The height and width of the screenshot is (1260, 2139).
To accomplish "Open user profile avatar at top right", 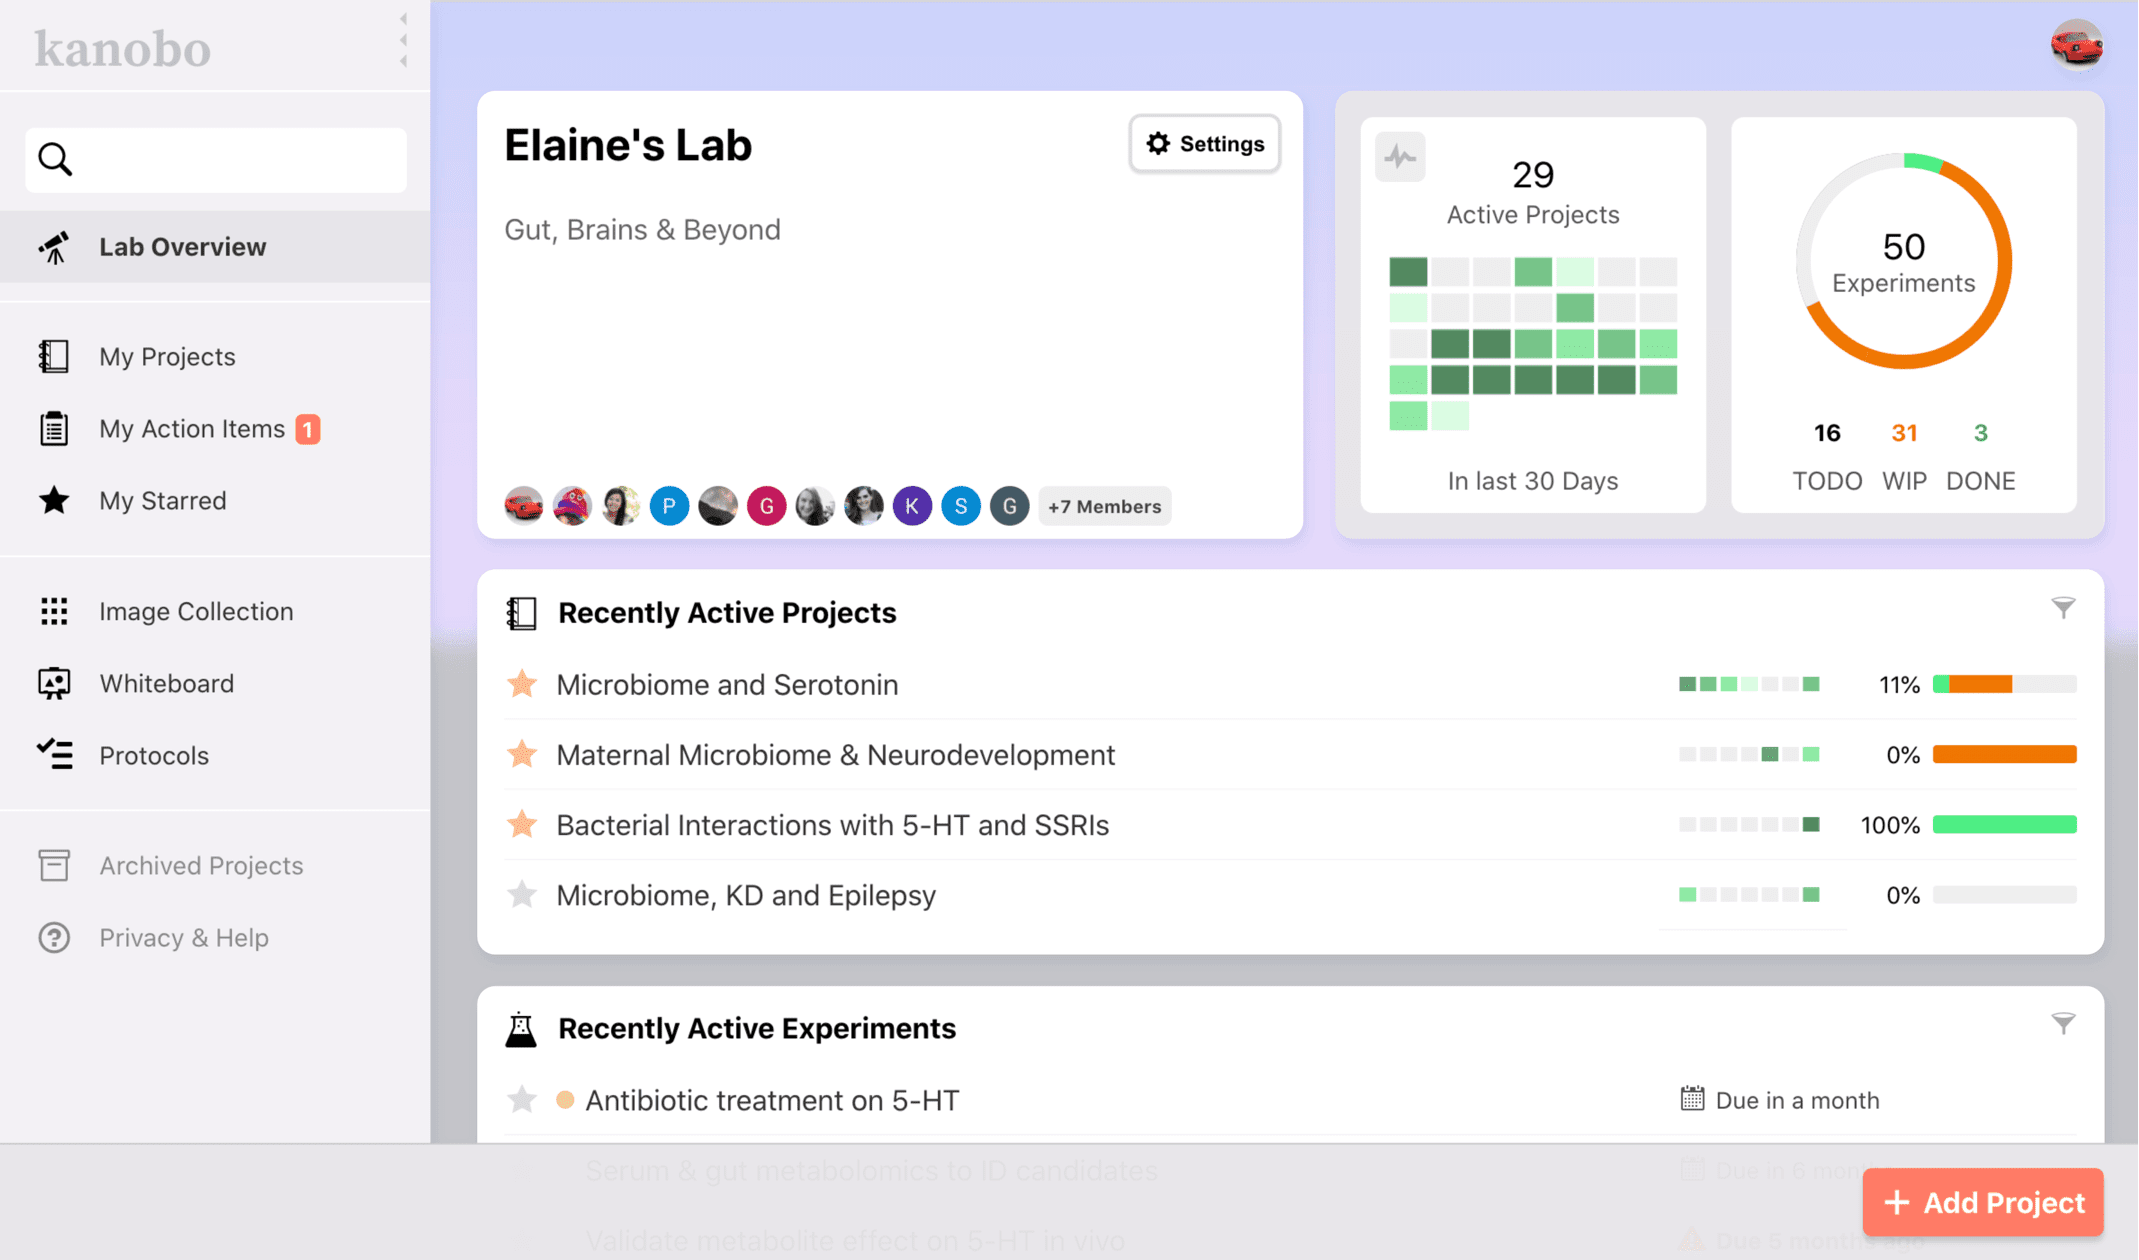I will (2076, 46).
